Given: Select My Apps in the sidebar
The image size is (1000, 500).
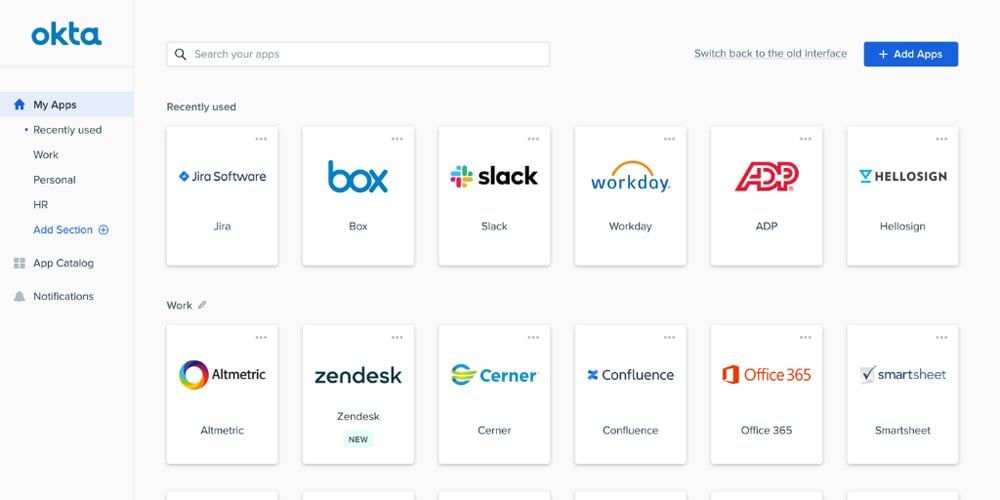Looking at the screenshot, I should click(55, 105).
